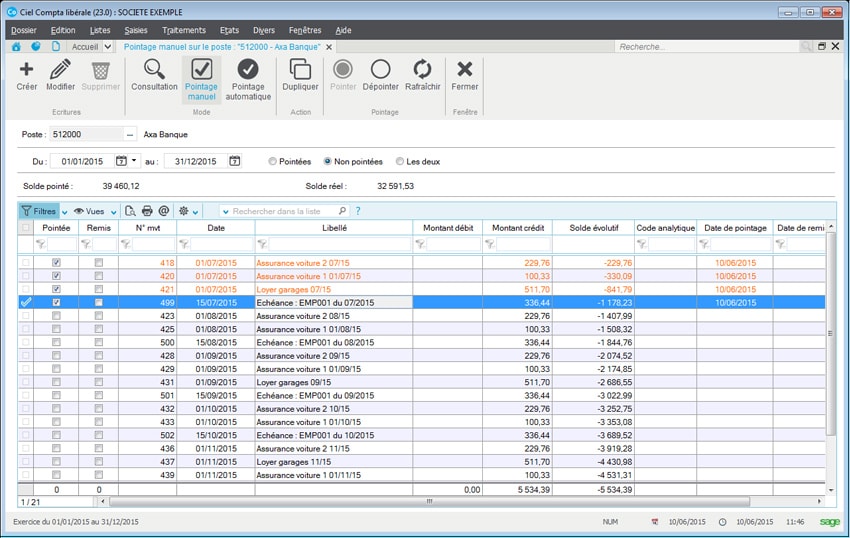Image resolution: width=850 pixels, height=538 pixels.
Task: Uncheck Pointée for movement 418
Action: pos(56,262)
